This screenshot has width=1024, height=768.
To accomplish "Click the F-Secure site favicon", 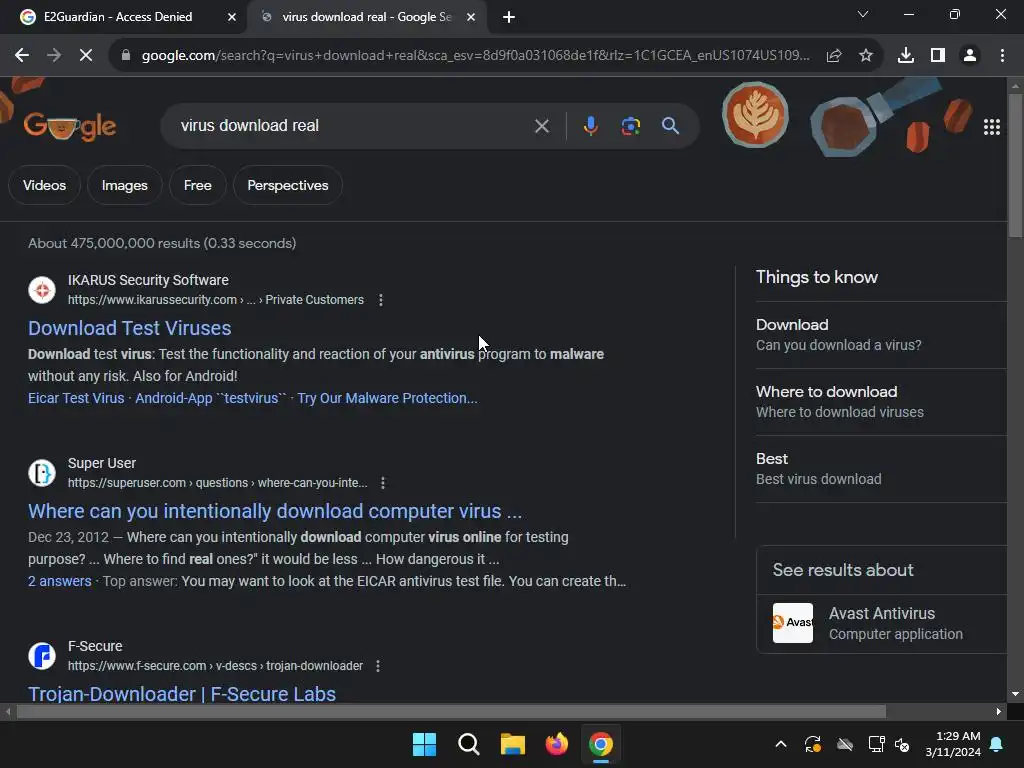I will click(x=42, y=655).
